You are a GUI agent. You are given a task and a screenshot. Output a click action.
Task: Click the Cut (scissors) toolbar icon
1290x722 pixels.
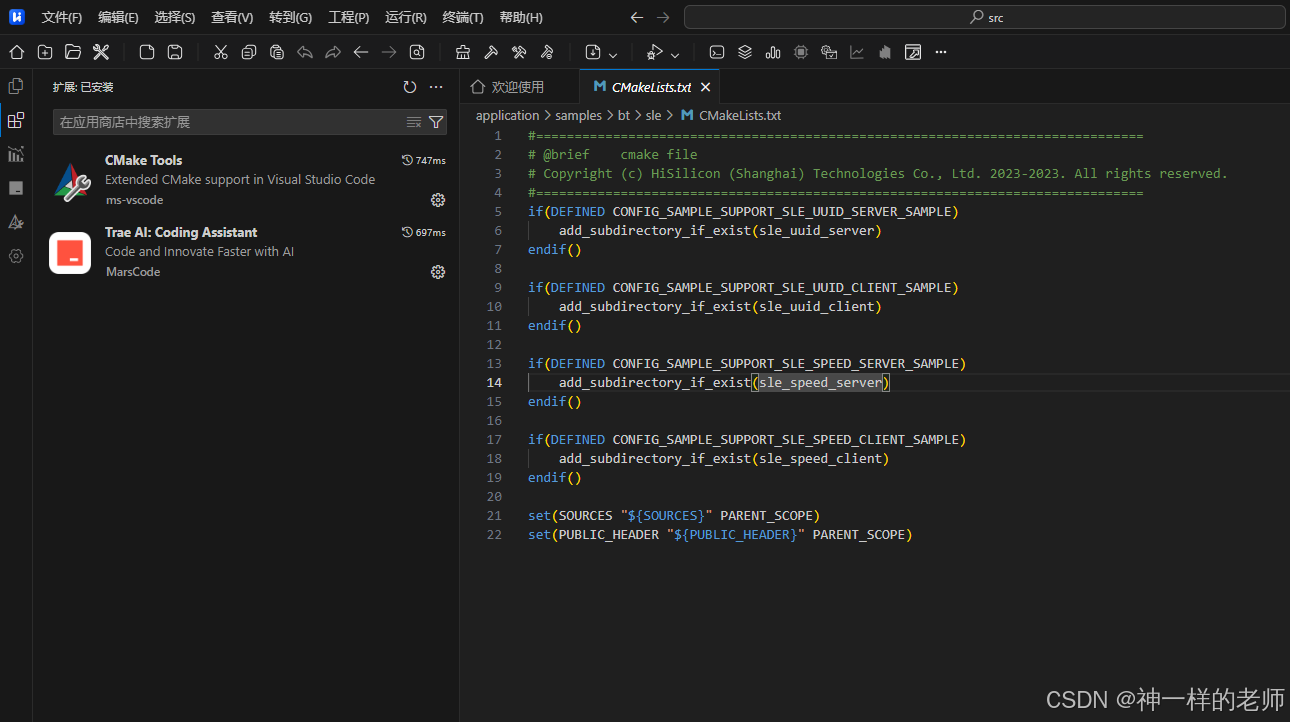pos(221,52)
